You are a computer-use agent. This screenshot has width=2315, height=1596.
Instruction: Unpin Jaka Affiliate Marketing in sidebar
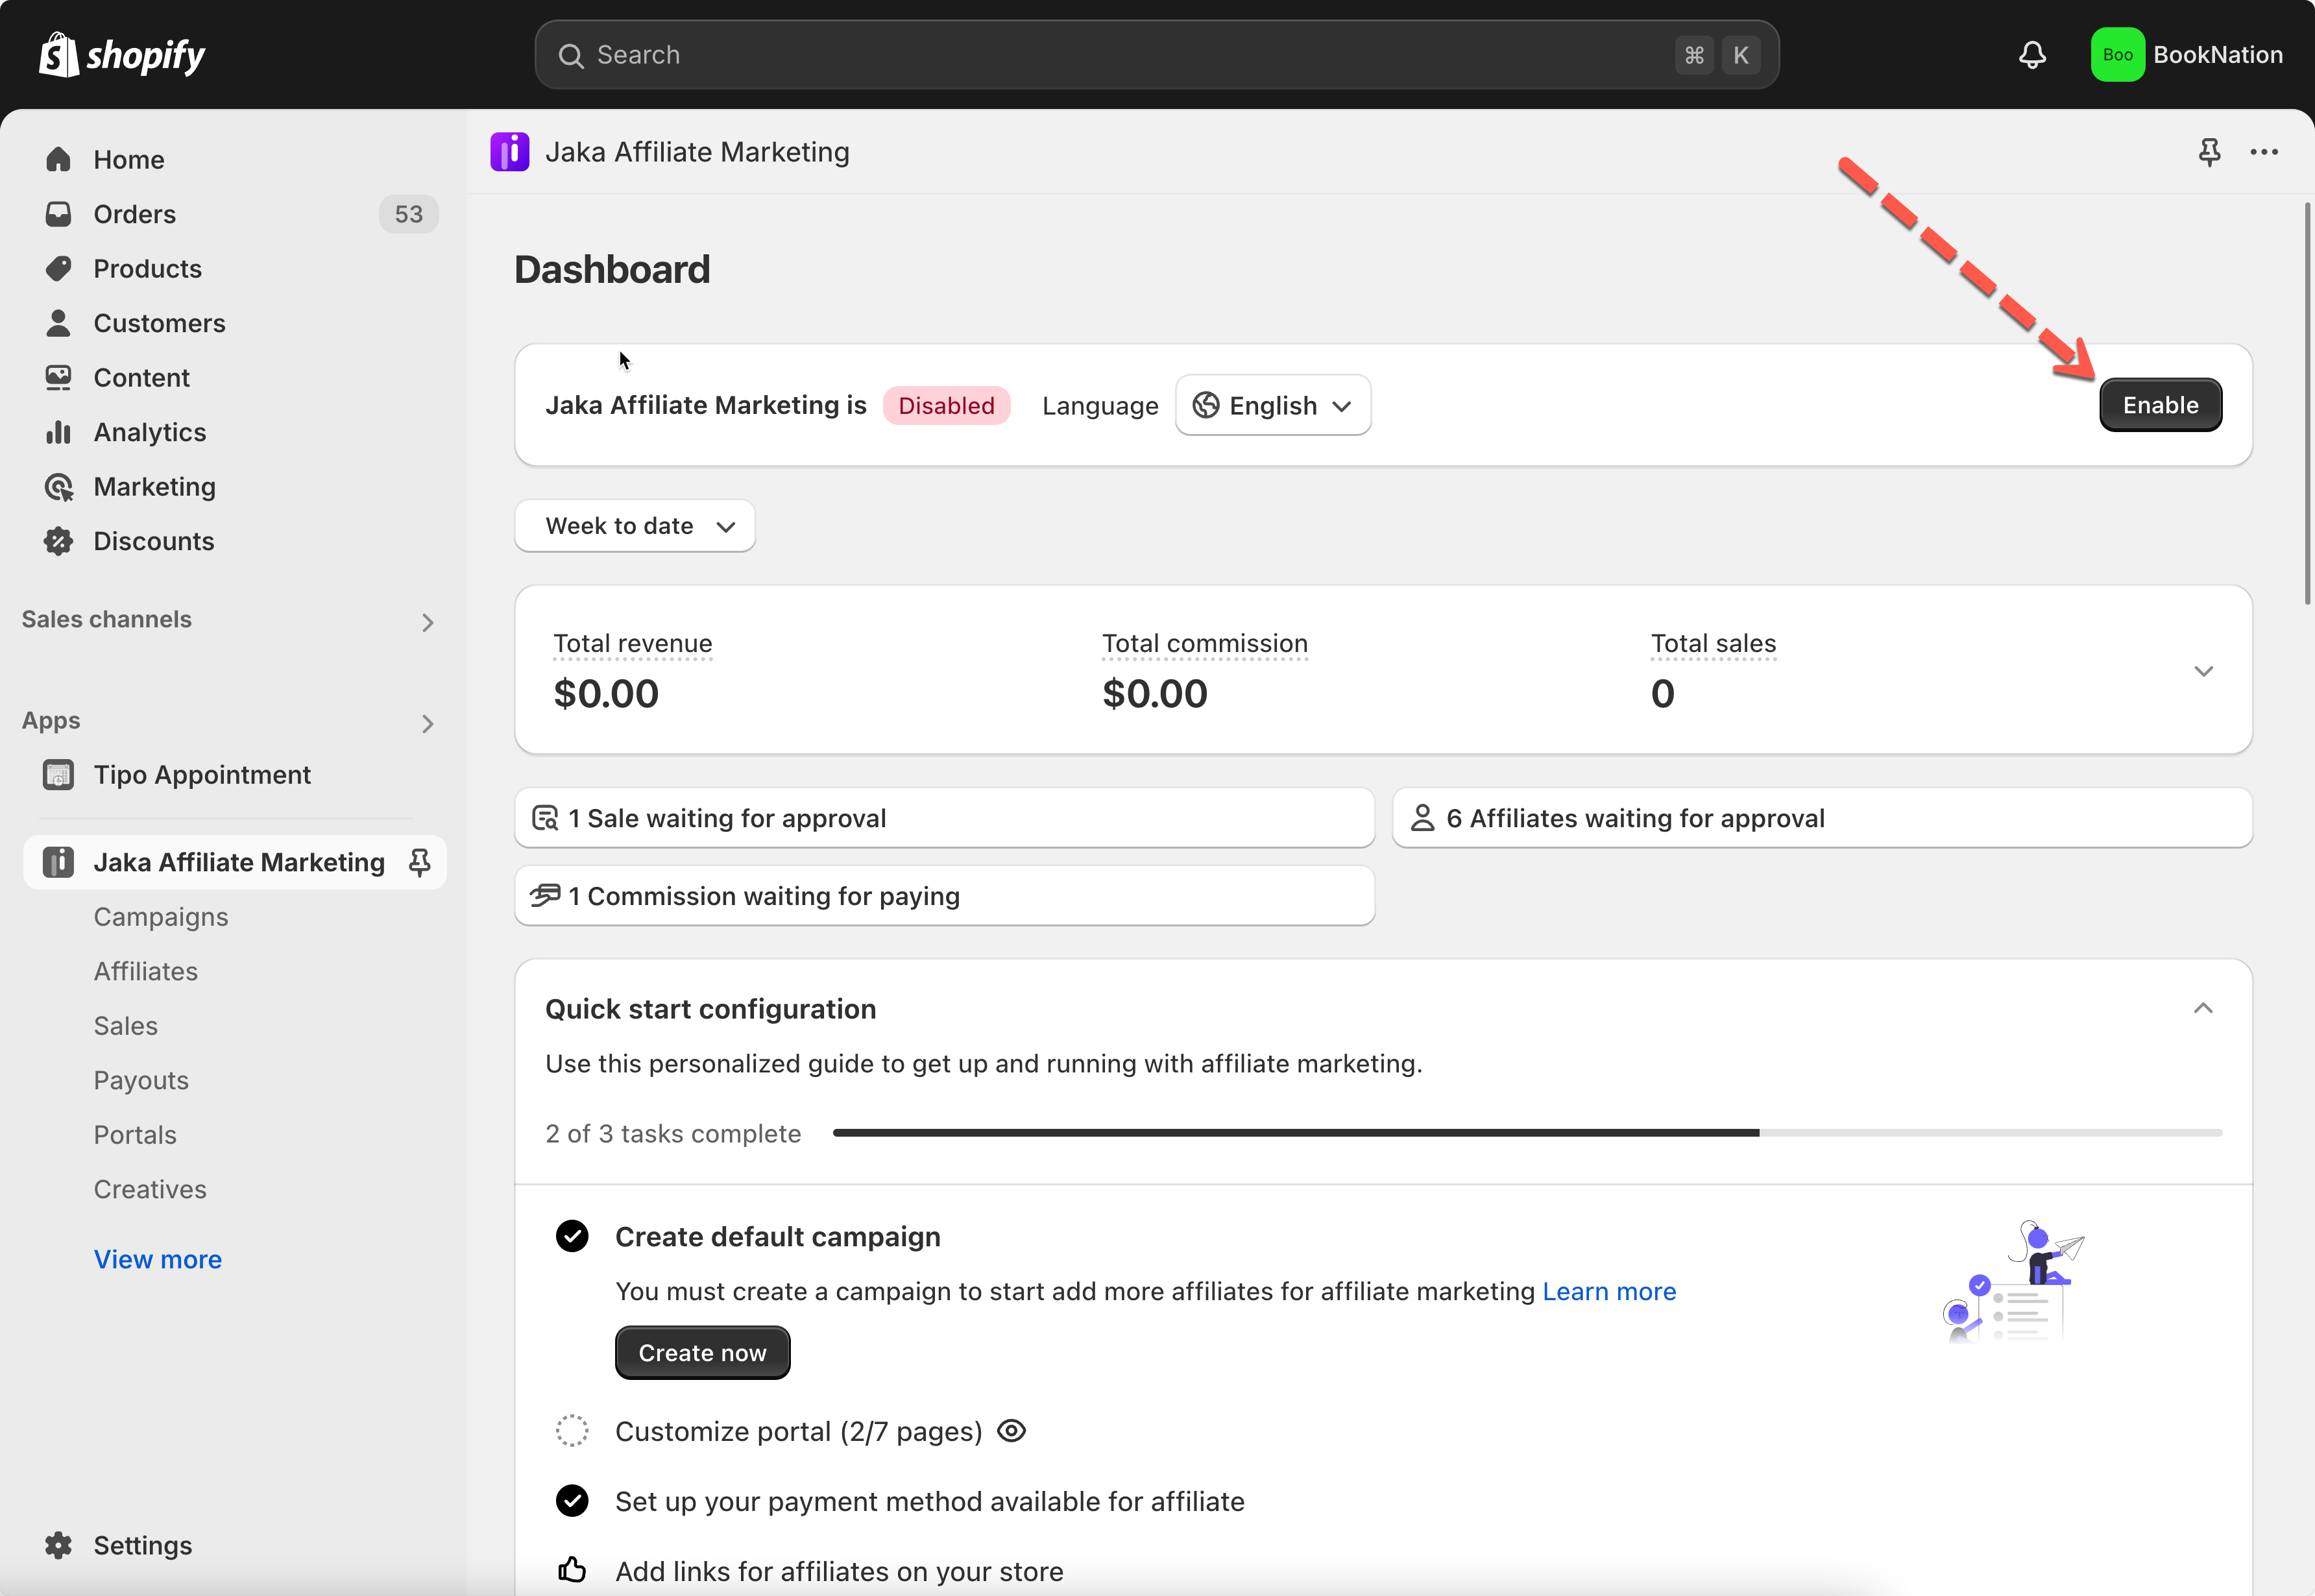point(420,862)
